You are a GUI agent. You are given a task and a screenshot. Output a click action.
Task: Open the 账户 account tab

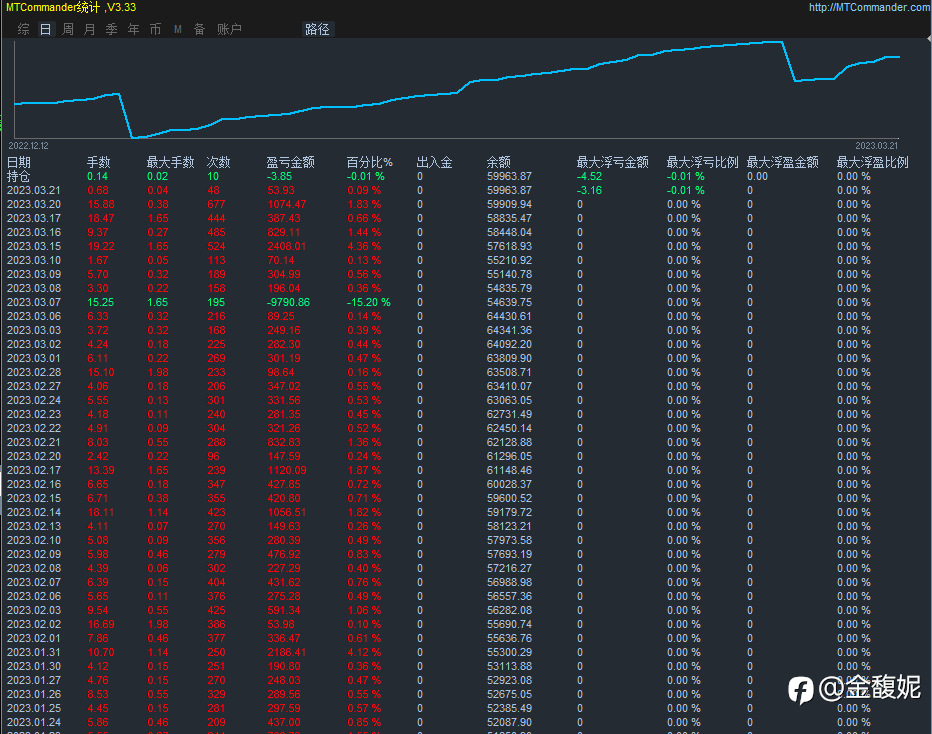pos(229,29)
